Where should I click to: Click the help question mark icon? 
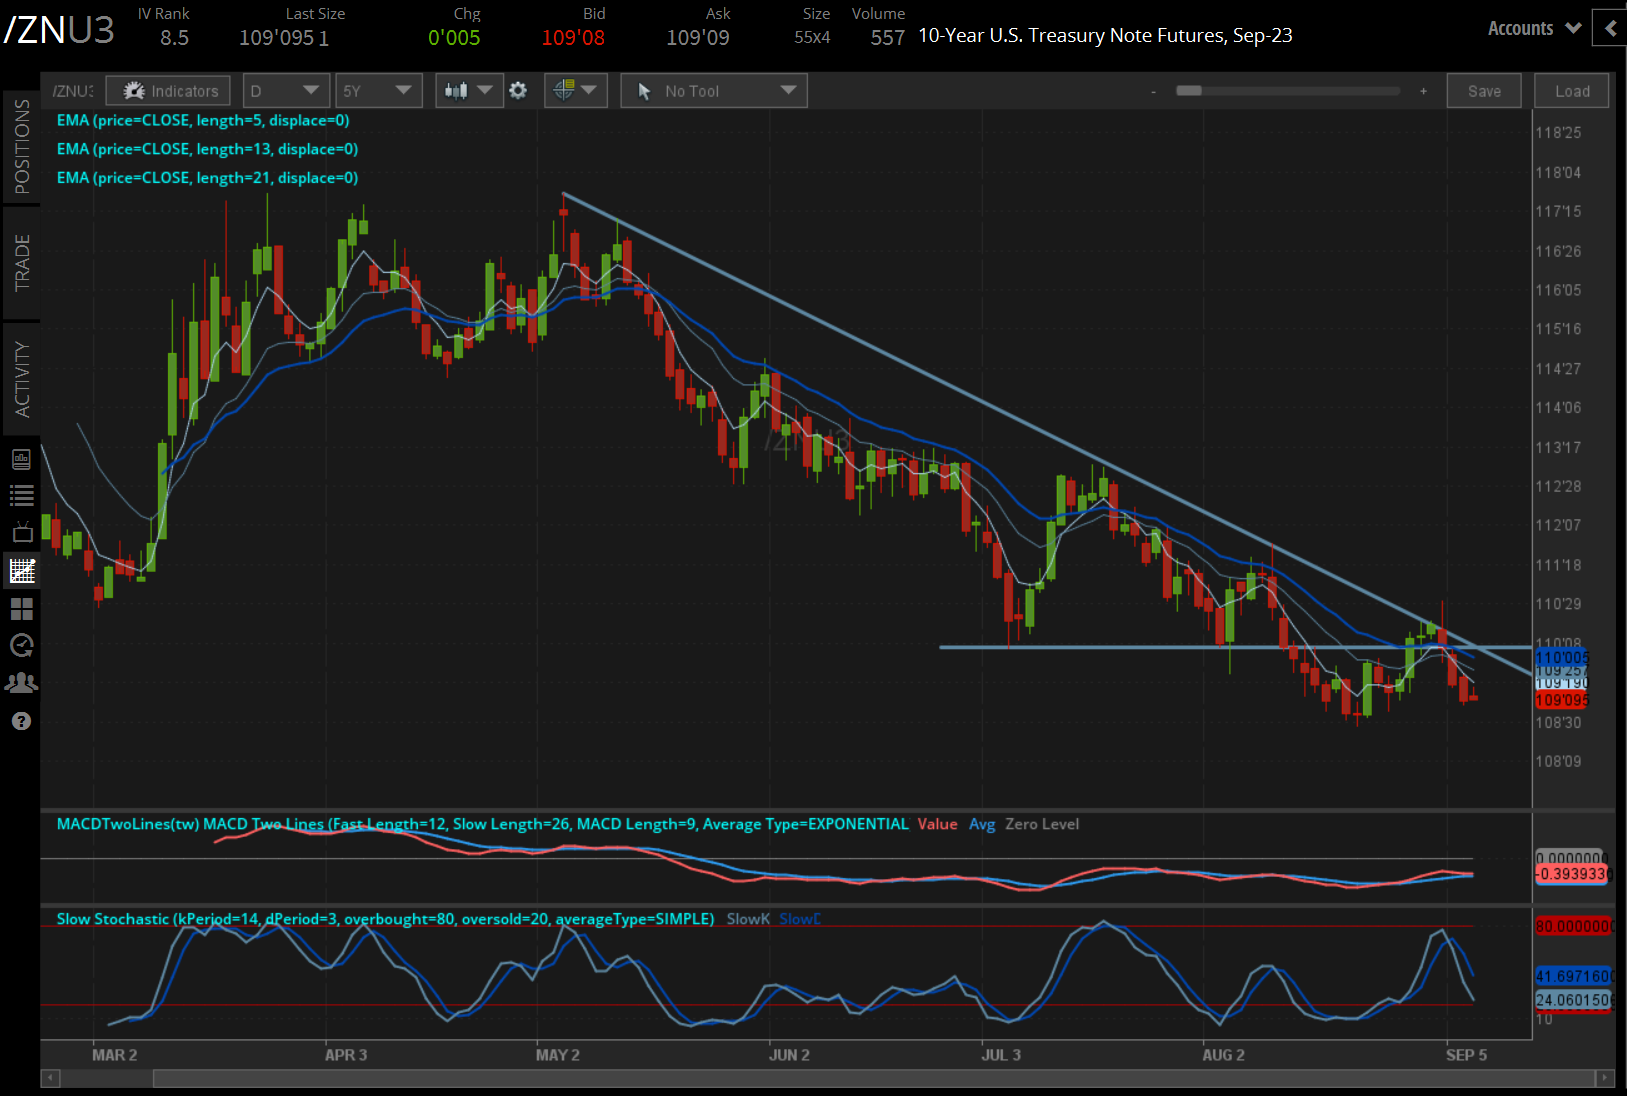21,721
